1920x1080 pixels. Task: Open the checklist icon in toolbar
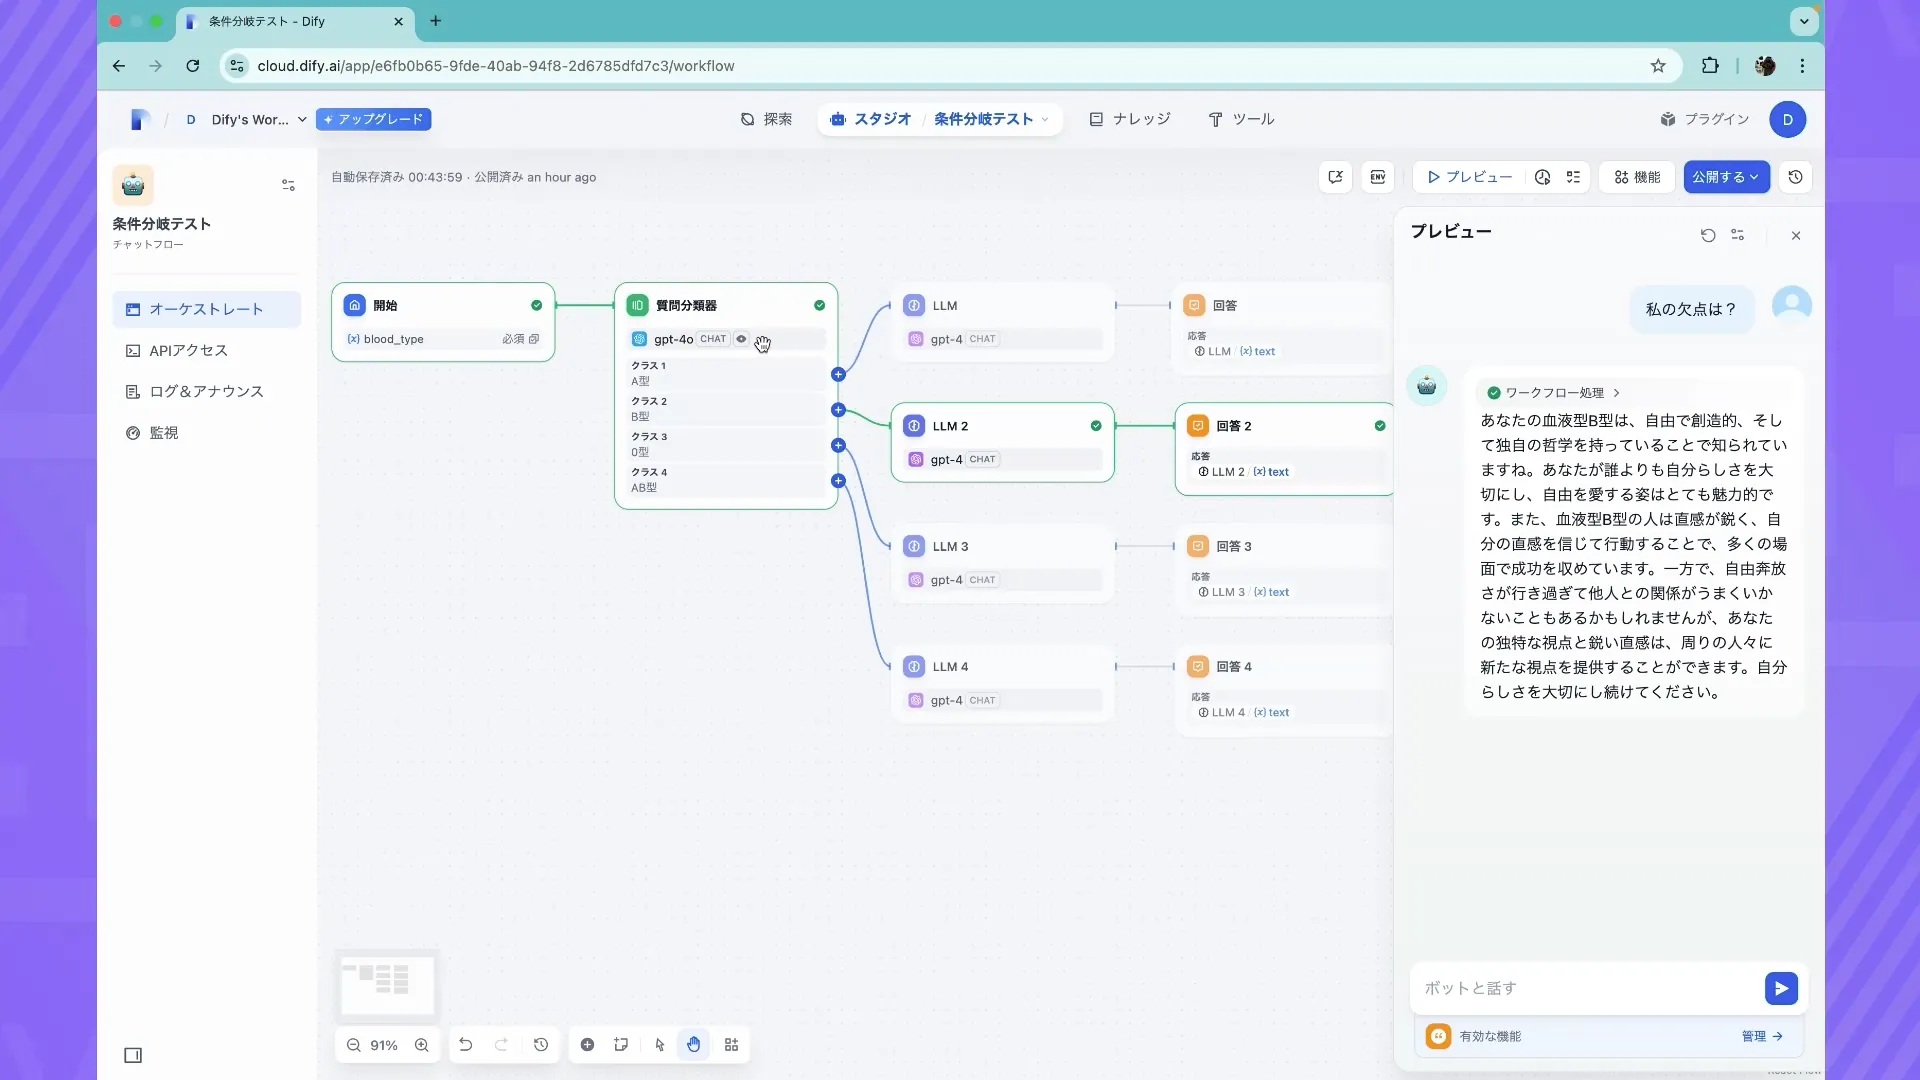1573,177
